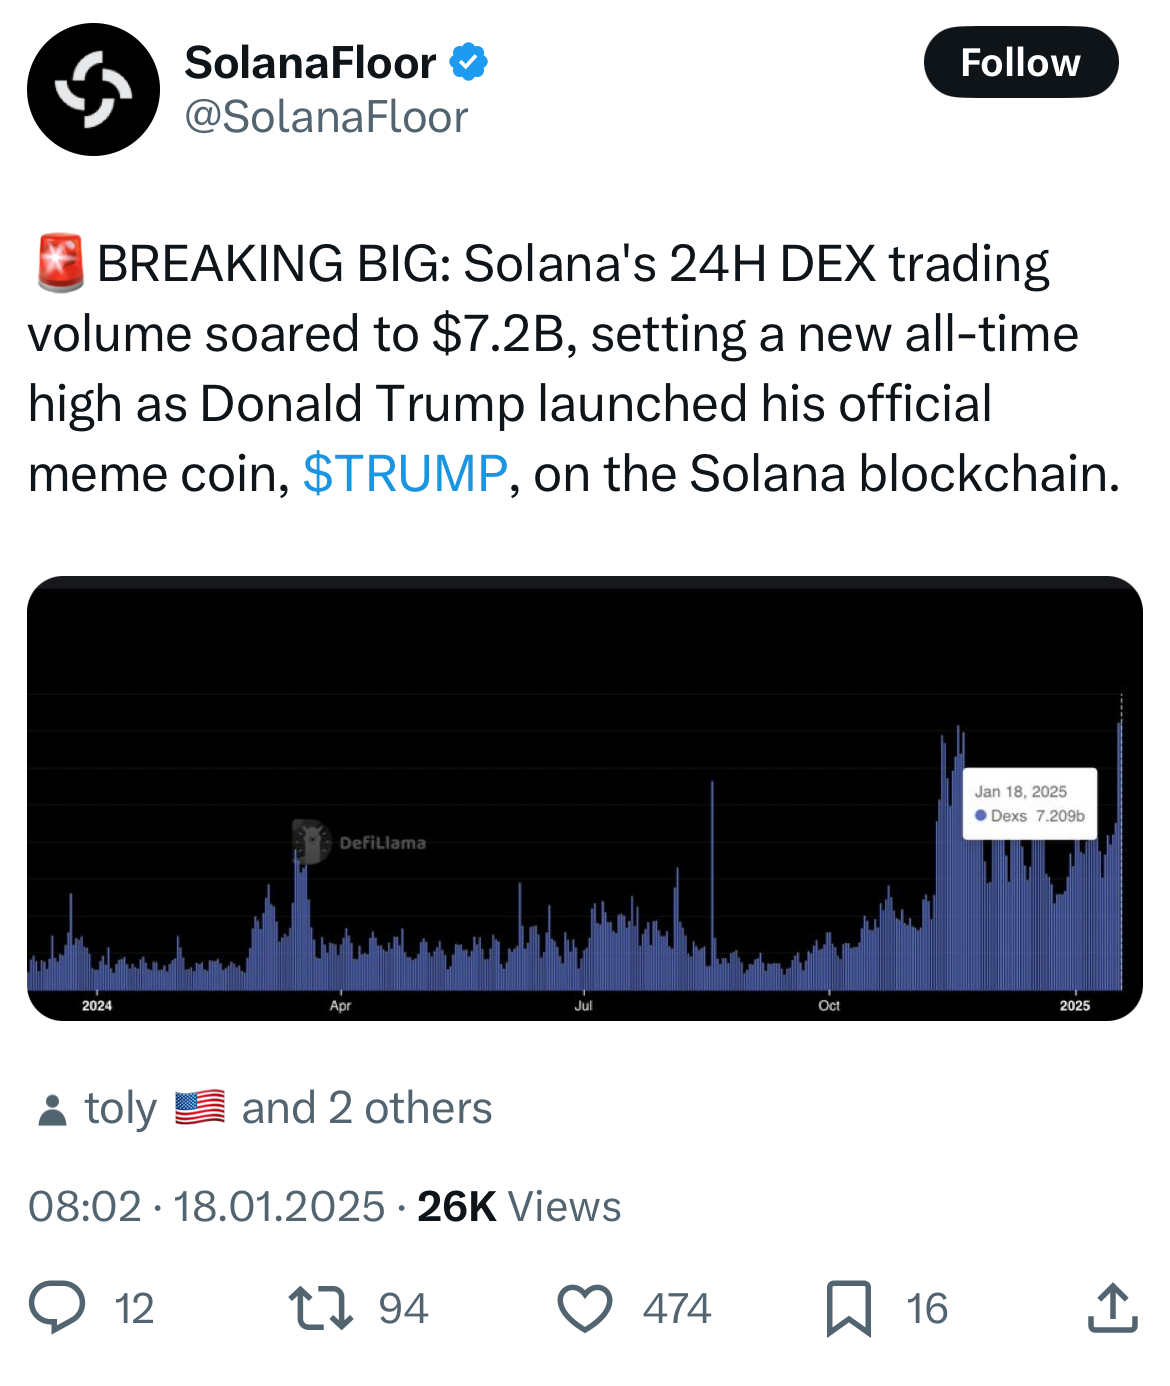Viewport: 1170px width, 1386px height.
Task: Open the SolanaFloor display name
Action: pyautogui.click(x=310, y=62)
